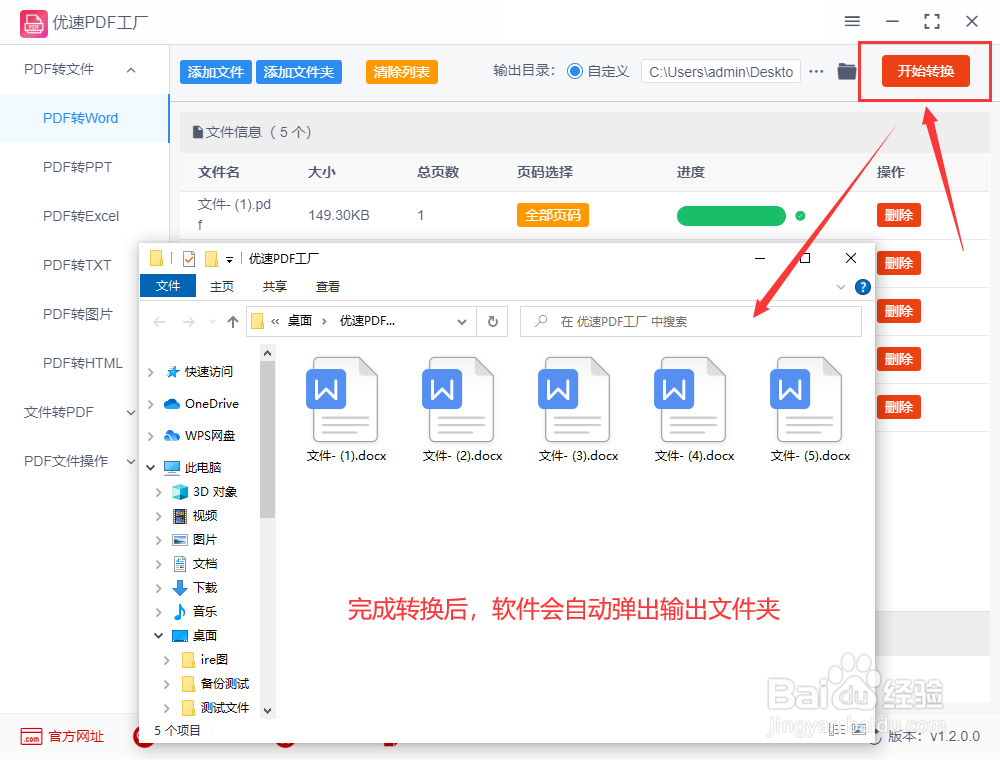This screenshot has height=760, width=1000.
Task: Select the 测试文件 folder in tree
Action: click(x=216, y=708)
